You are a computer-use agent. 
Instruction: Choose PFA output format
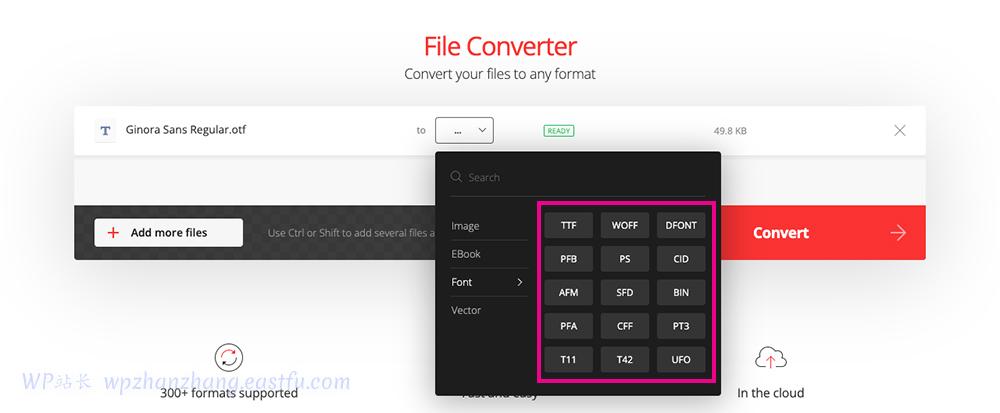pyautogui.click(x=568, y=326)
